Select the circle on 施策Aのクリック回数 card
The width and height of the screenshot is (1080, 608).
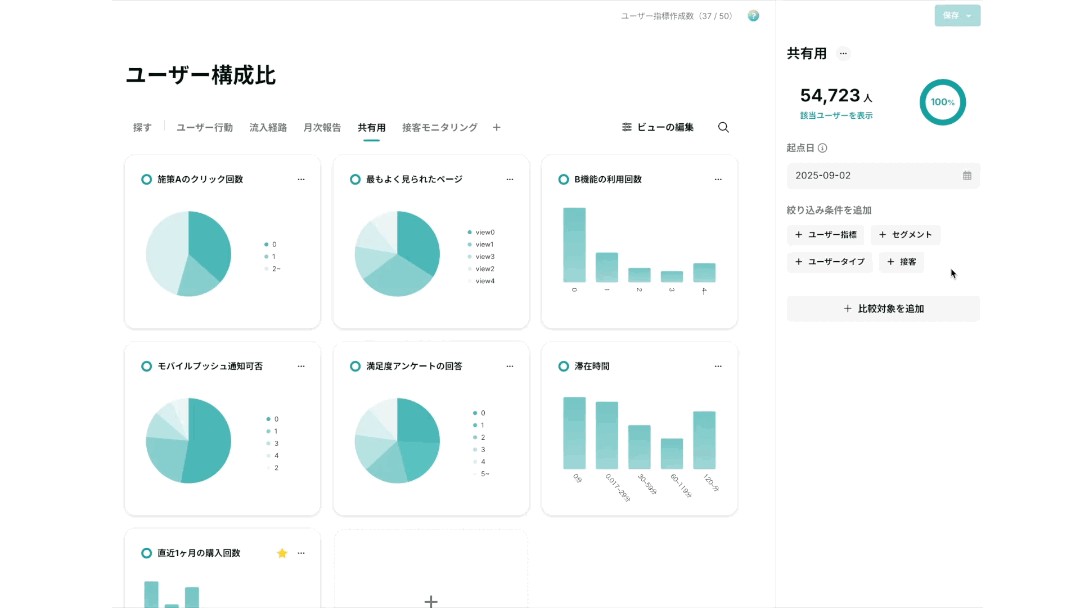point(146,179)
